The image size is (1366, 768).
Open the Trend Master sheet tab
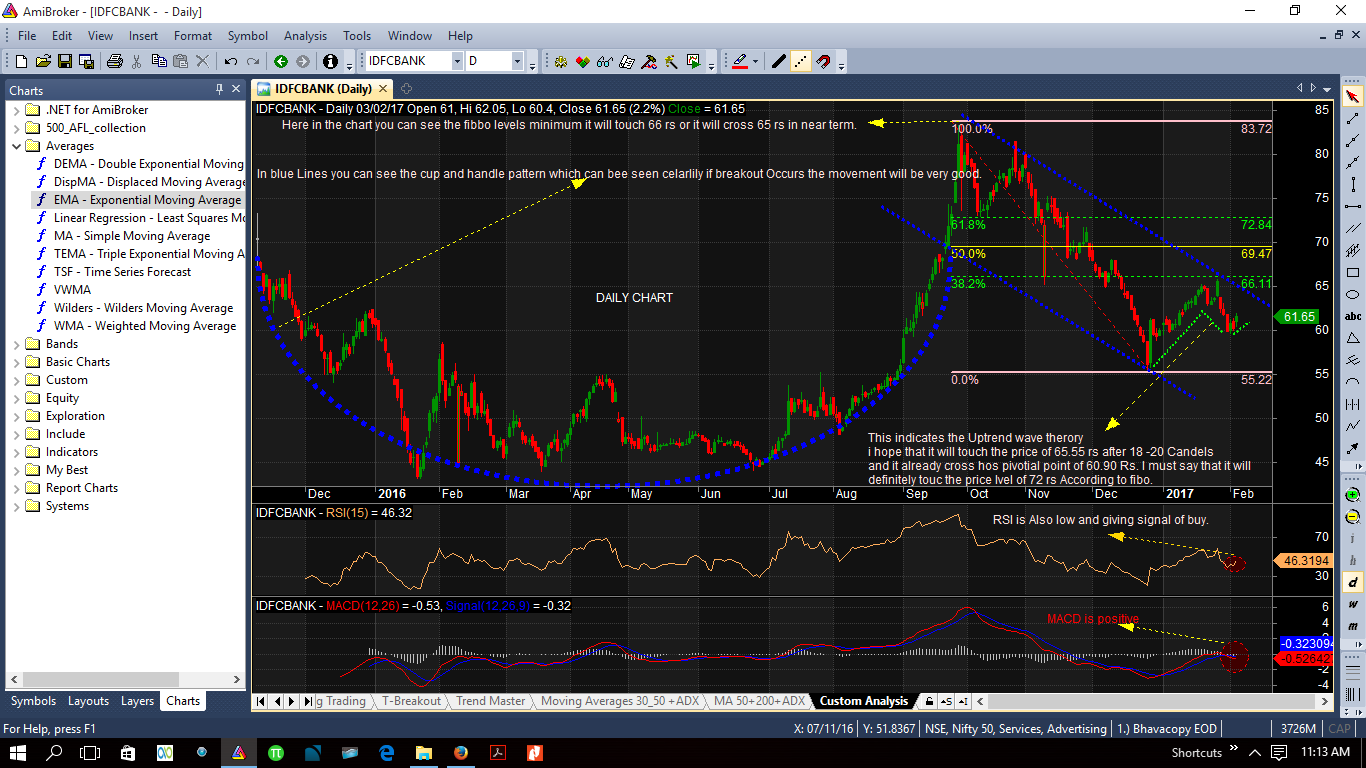click(491, 701)
